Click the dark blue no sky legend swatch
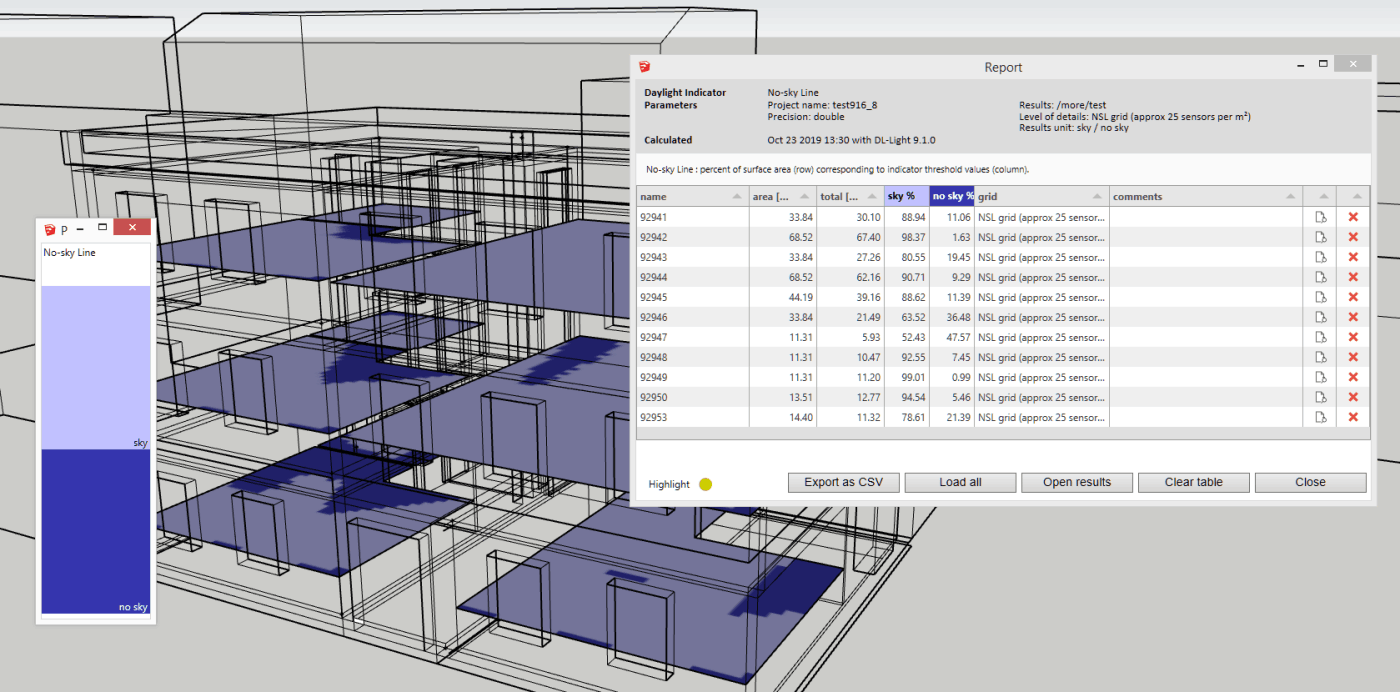 [95, 531]
